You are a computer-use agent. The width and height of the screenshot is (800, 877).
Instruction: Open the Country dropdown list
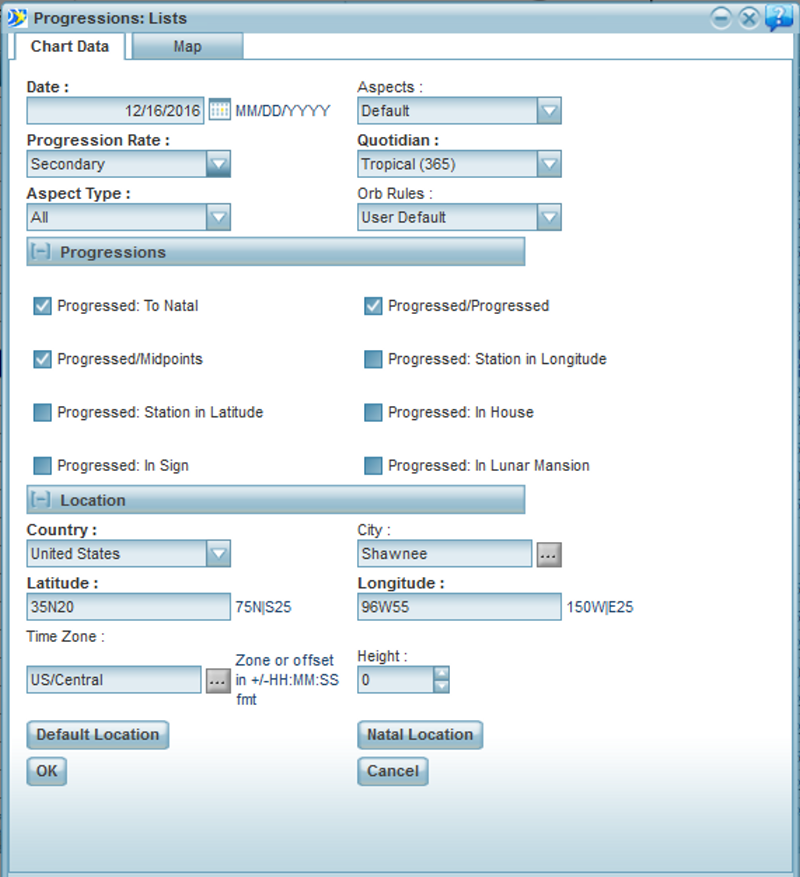(x=217, y=553)
